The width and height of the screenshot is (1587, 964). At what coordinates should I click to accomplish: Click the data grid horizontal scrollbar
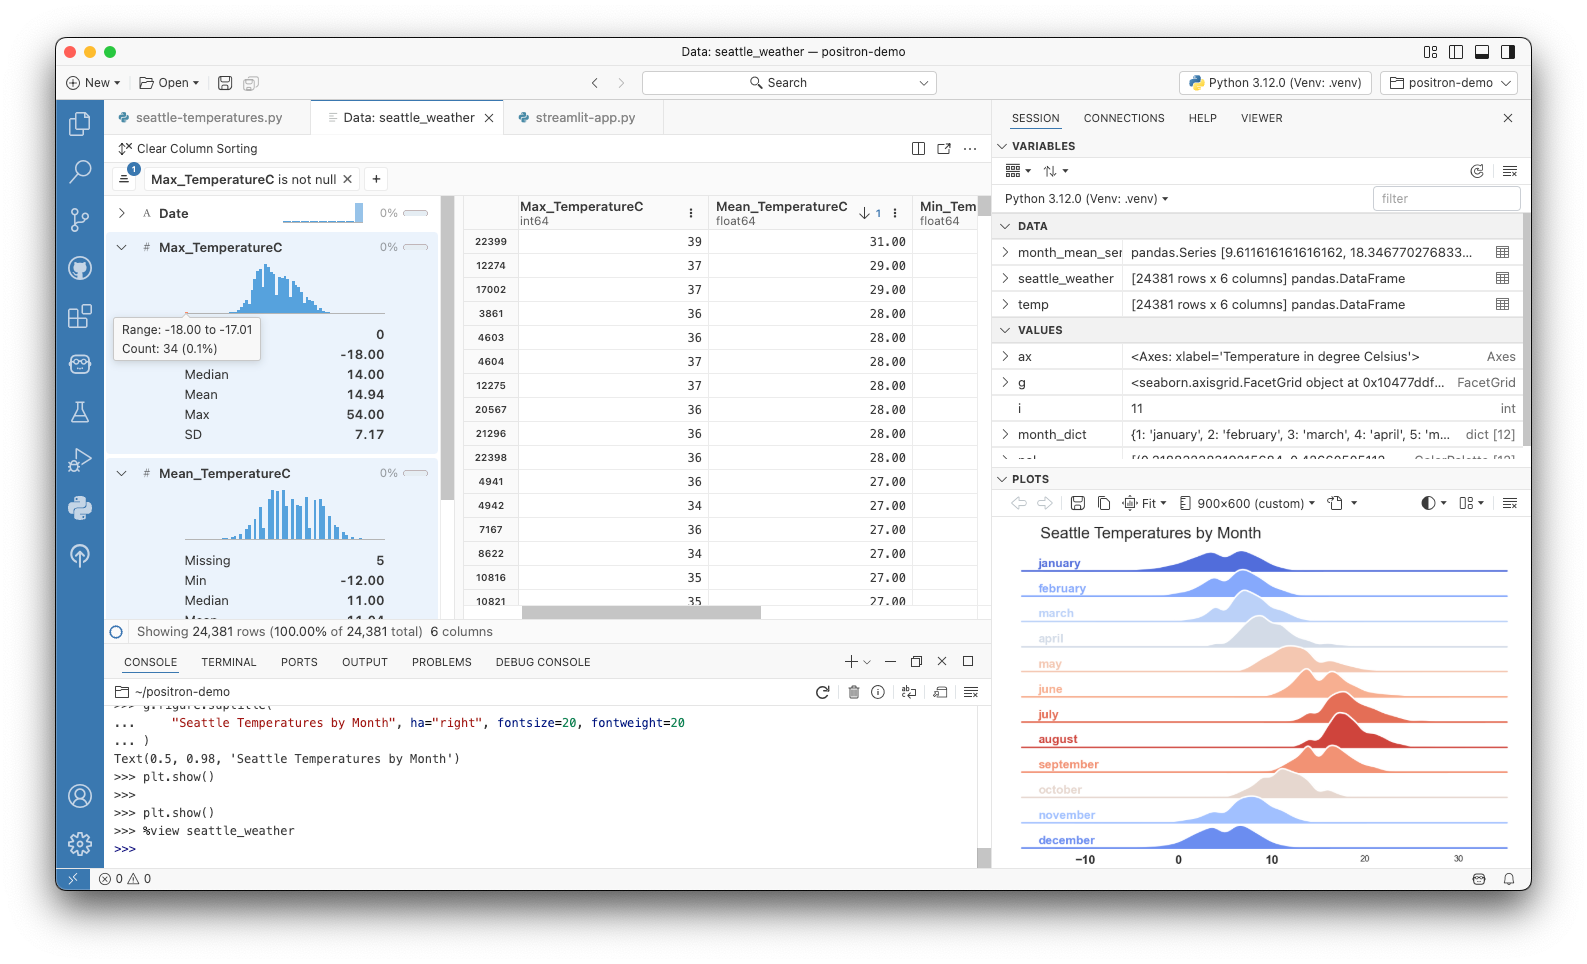coord(641,612)
